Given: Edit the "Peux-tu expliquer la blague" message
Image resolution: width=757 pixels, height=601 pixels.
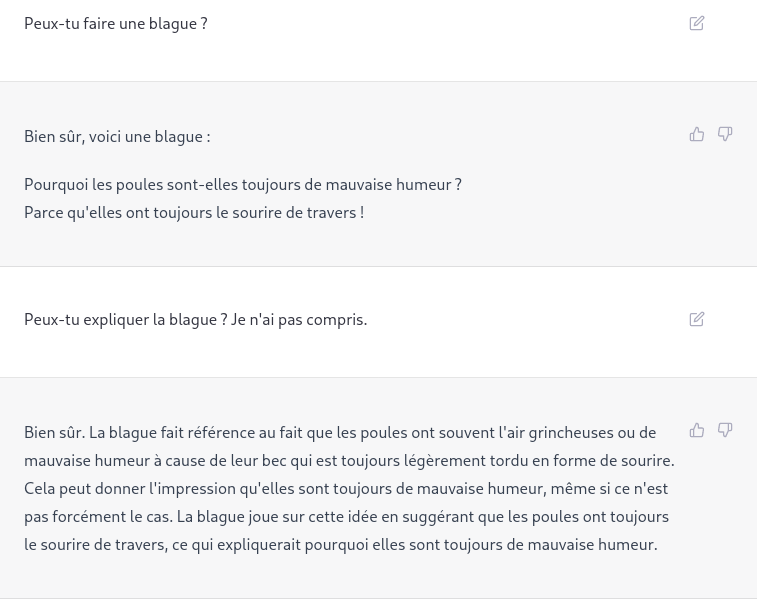Looking at the screenshot, I should 697,319.
